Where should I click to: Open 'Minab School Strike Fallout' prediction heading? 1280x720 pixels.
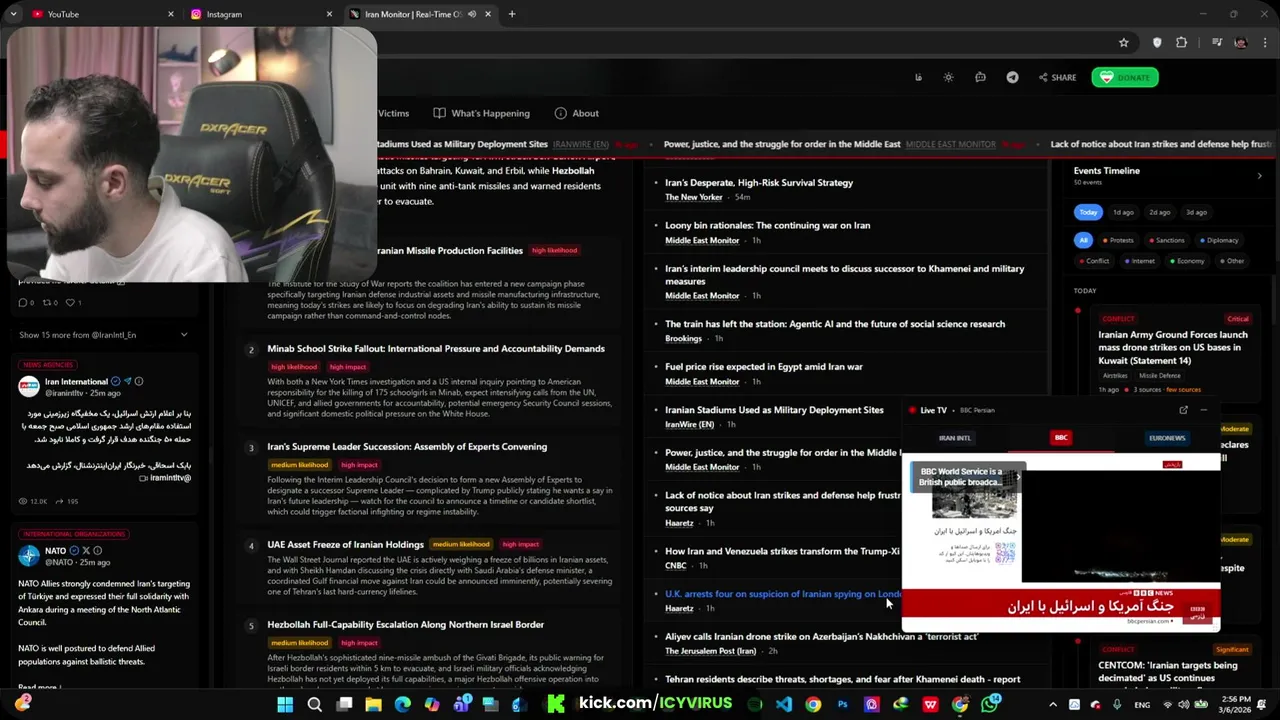435,349
